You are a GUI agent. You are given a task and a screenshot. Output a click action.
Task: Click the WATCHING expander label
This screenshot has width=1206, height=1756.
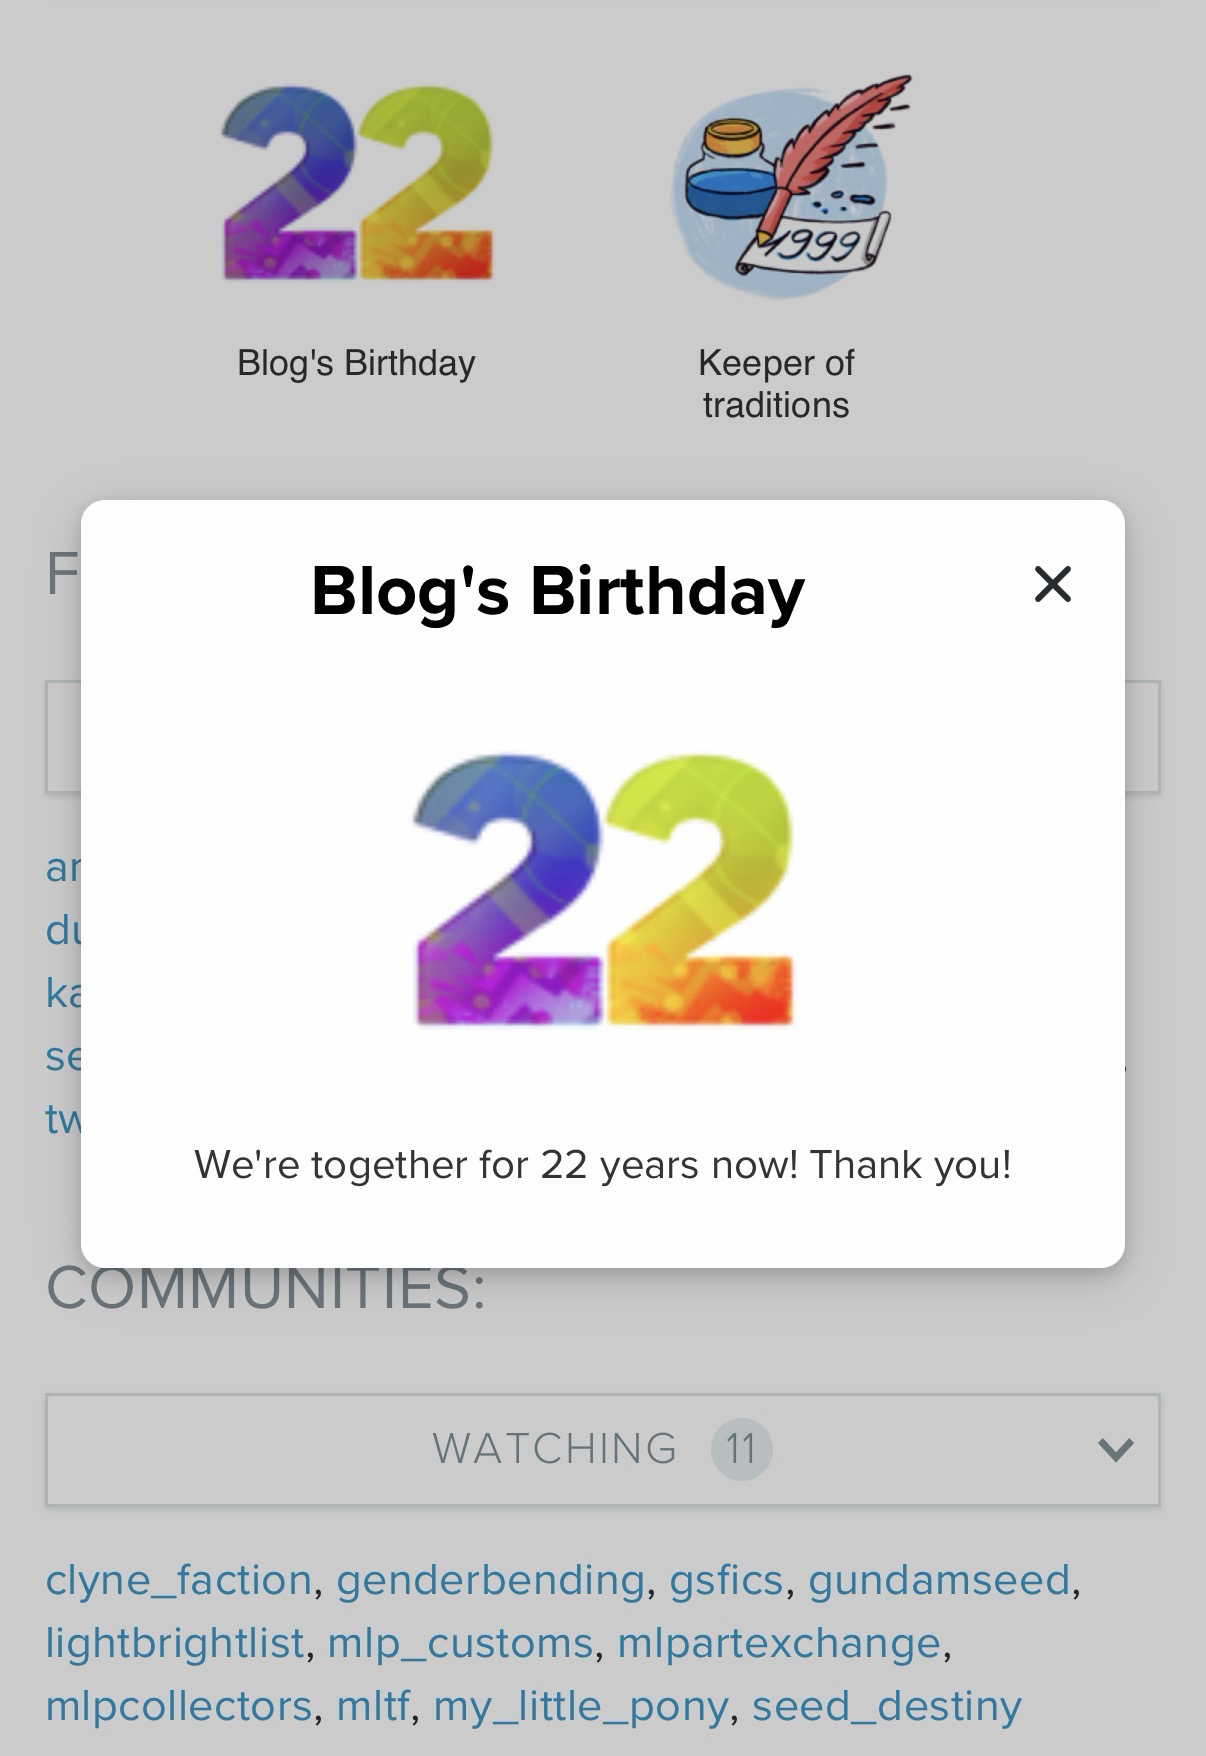(x=554, y=1448)
